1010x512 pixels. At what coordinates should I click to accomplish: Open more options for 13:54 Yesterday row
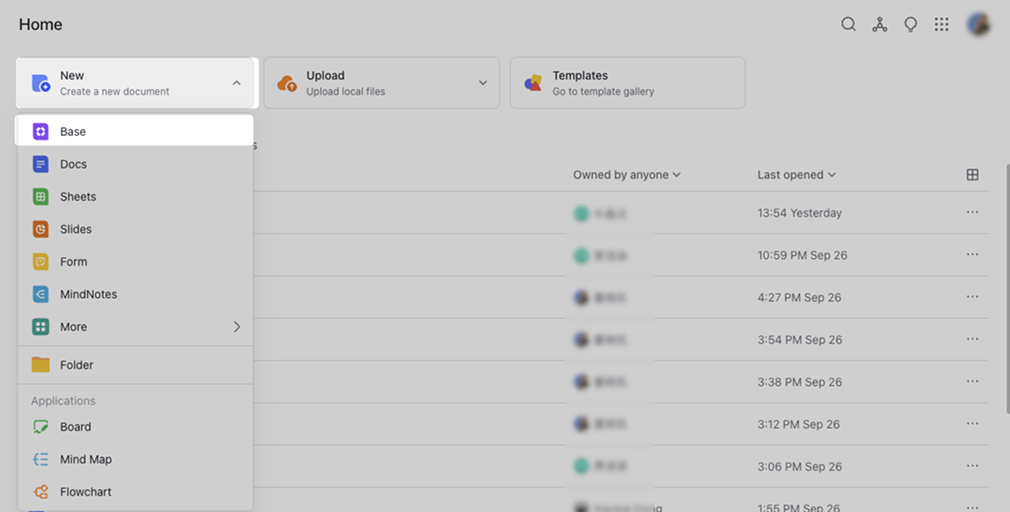(972, 213)
